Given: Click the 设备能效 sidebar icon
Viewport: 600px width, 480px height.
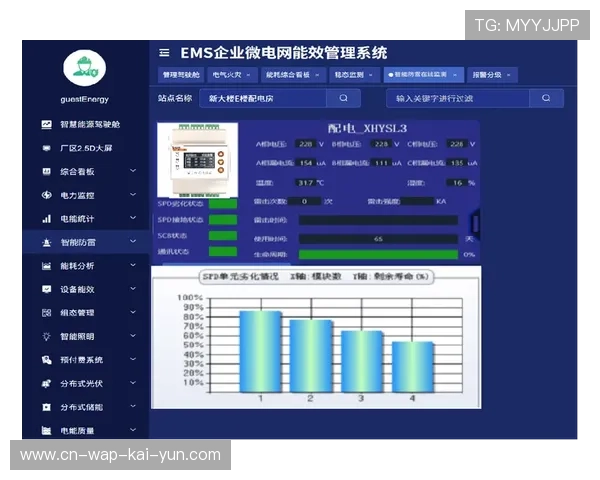Looking at the screenshot, I should [x=46, y=289].
